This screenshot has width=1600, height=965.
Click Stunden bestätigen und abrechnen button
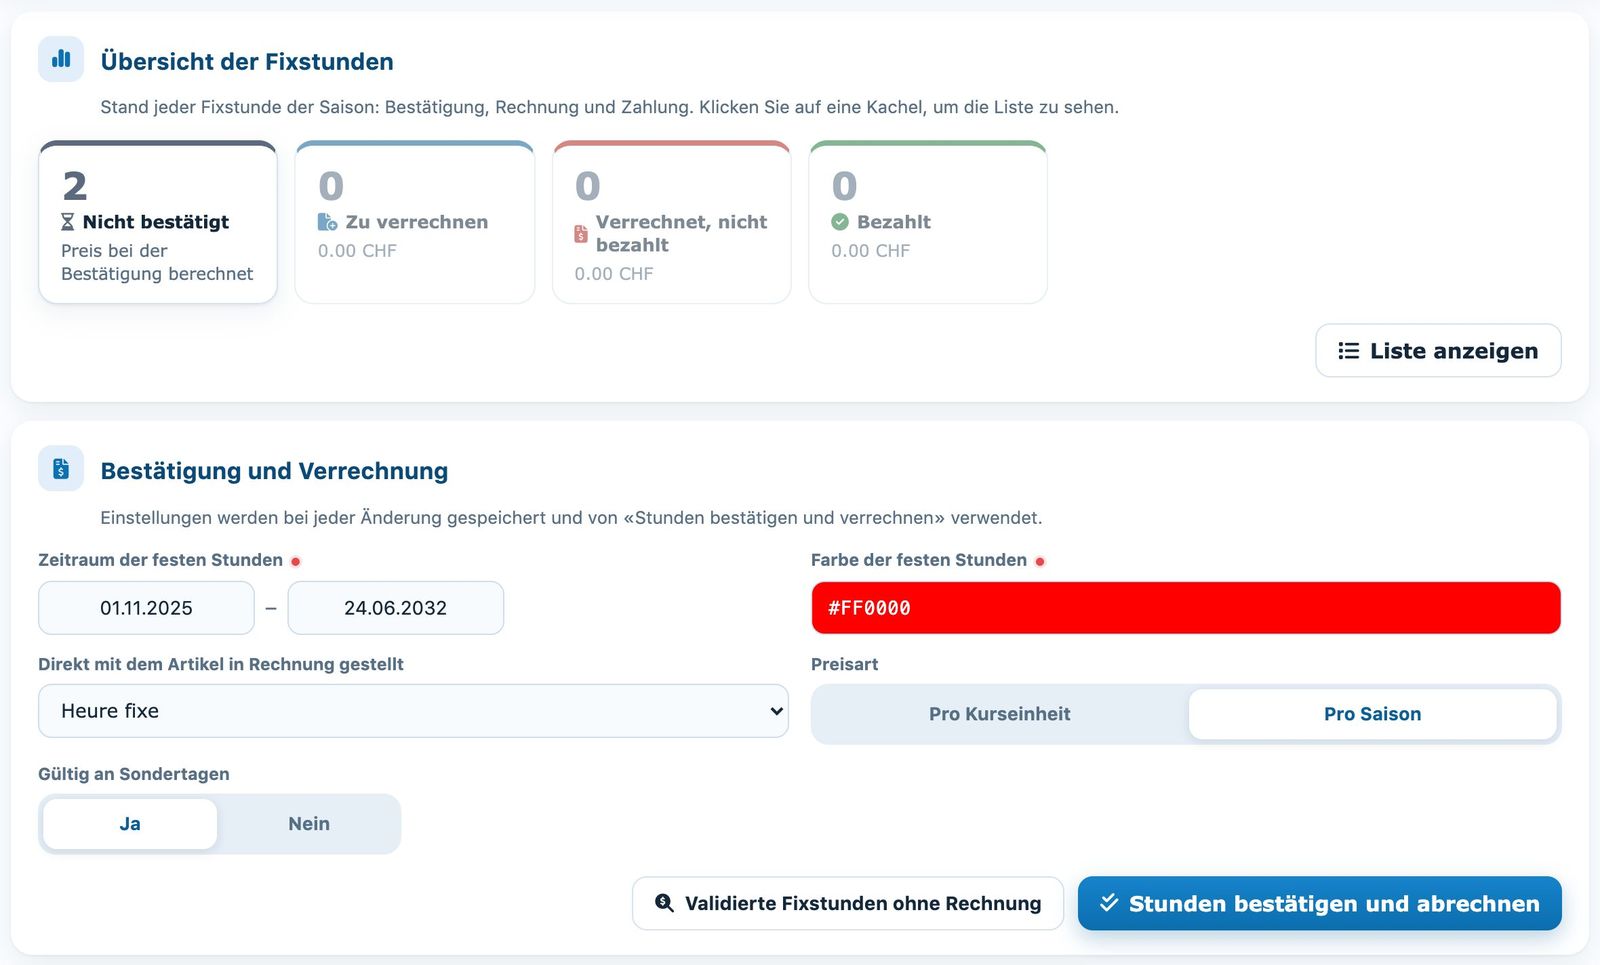pos(1320,903)
